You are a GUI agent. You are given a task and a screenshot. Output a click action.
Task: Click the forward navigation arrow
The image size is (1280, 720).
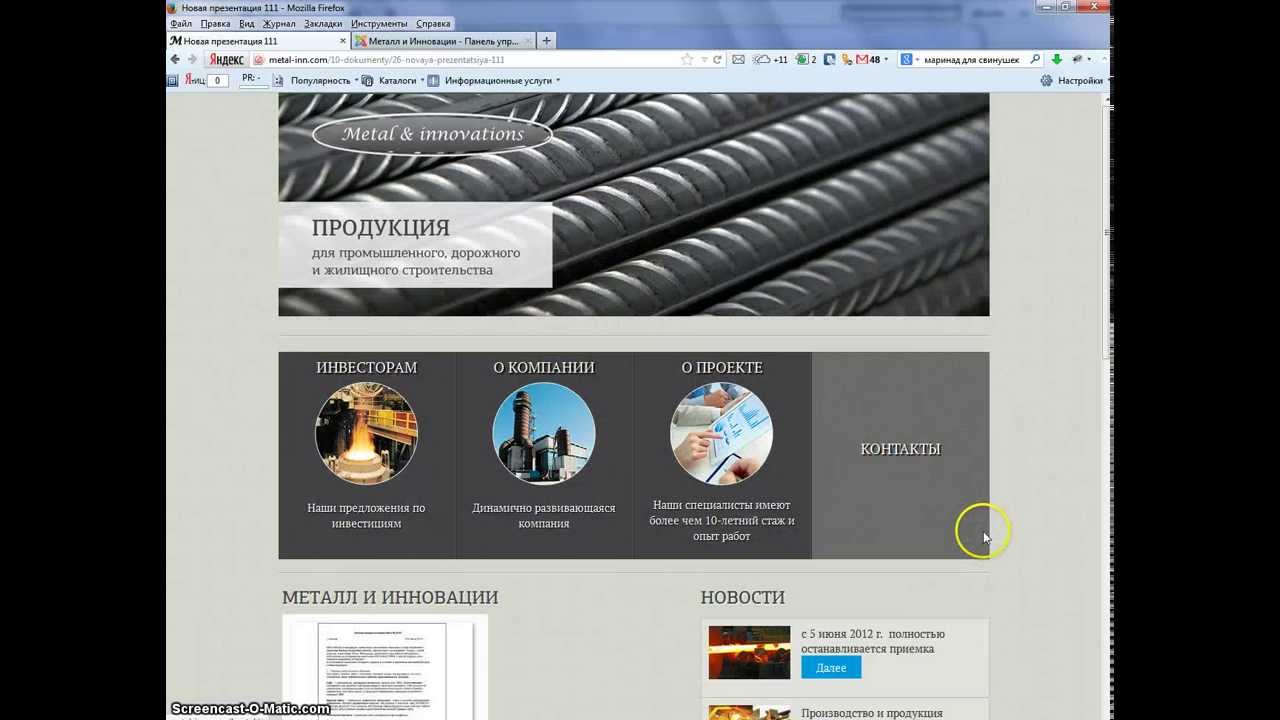click(192, 60)
